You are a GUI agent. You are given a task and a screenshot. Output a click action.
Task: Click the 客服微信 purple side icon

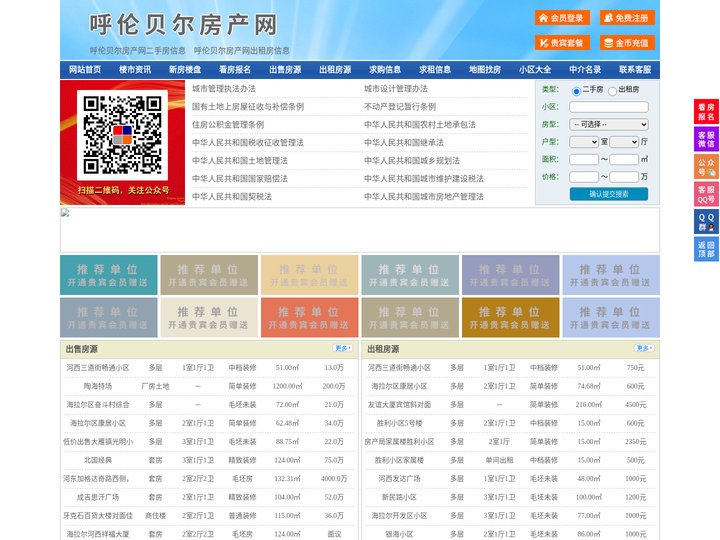(x=706, y=139)
